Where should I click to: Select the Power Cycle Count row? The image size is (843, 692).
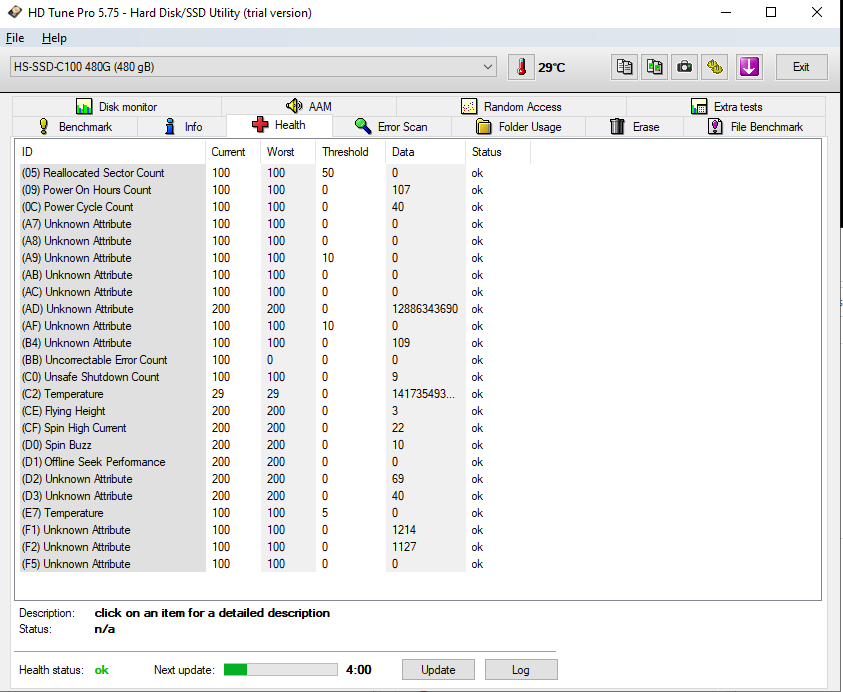click(273, 207)
